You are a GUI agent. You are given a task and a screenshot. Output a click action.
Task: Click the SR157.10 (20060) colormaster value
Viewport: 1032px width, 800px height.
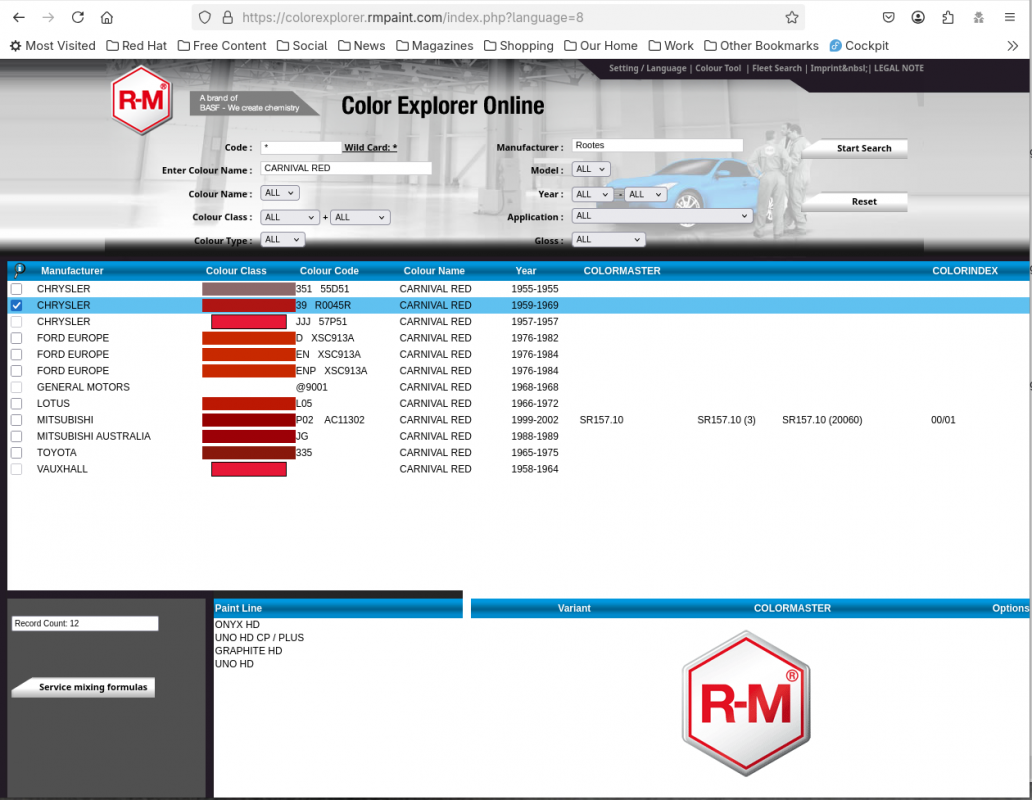[822, 420]
